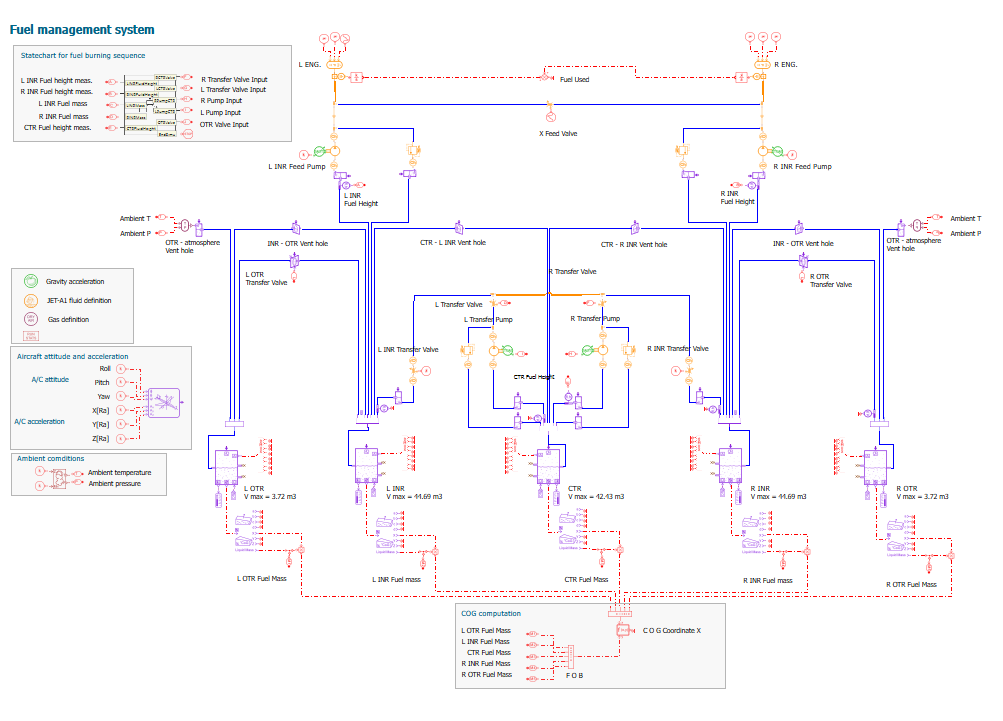
Task: Select the 'Ambient pressure' label
Action: (x=115, y=484)
